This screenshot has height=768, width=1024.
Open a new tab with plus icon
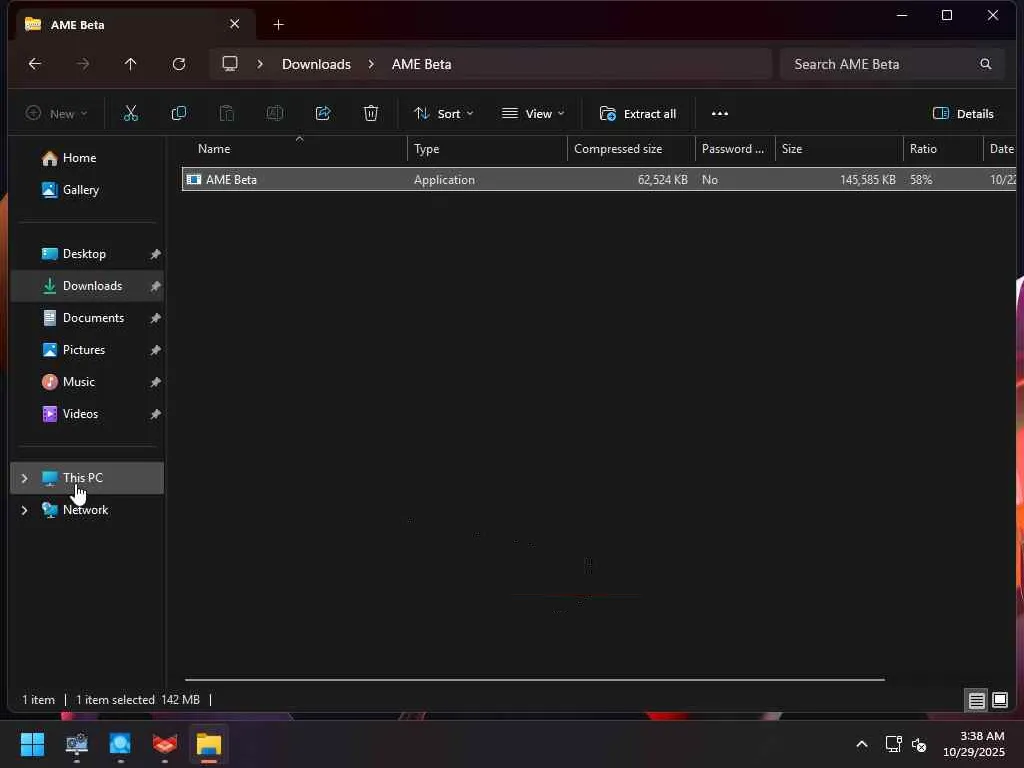tap(278, 25)
